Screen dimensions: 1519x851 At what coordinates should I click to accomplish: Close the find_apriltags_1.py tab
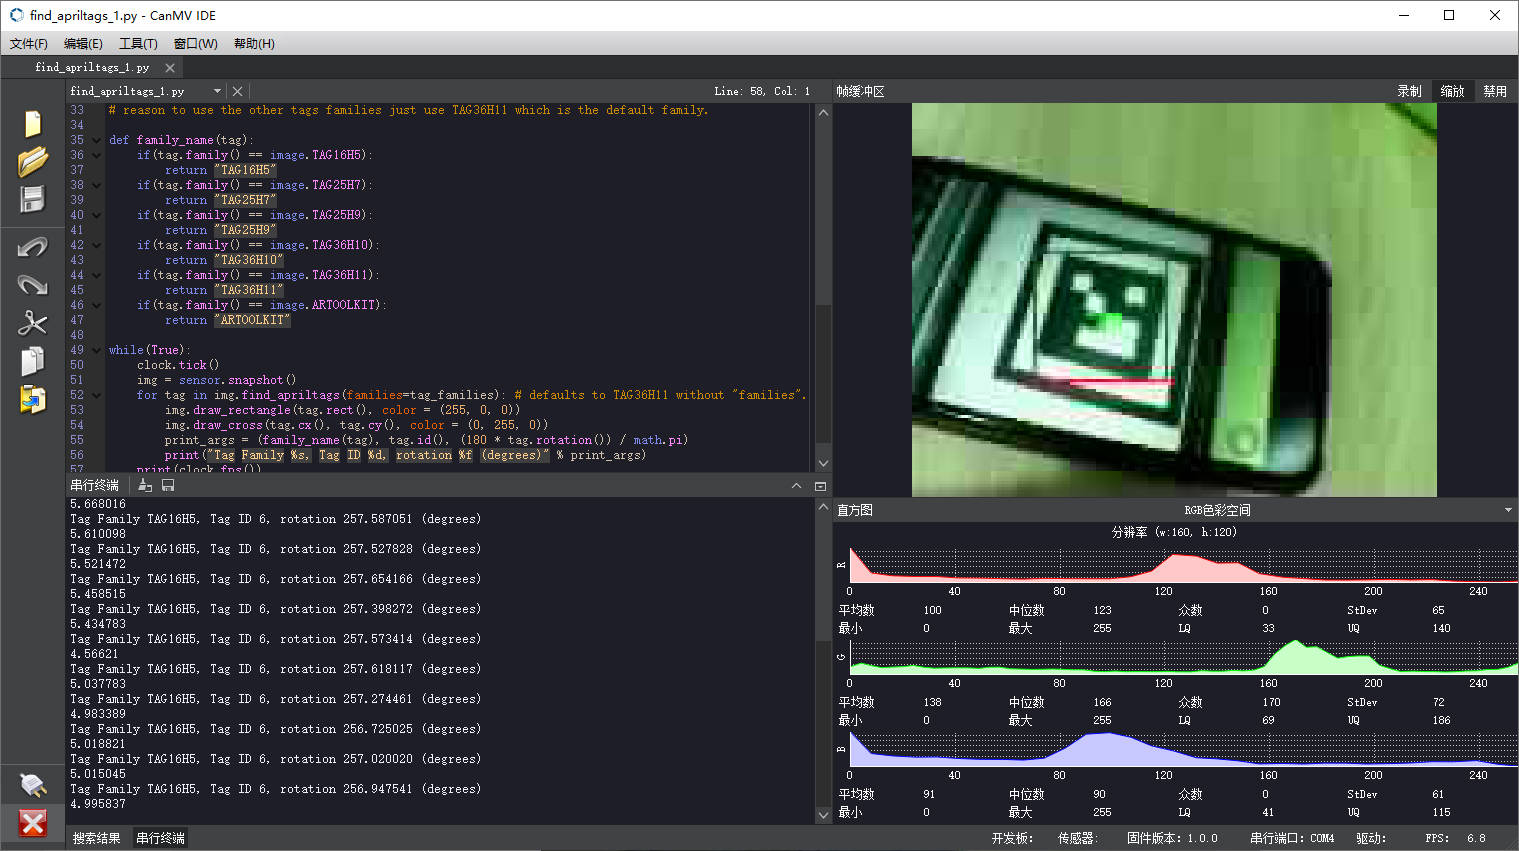(170, 68)
